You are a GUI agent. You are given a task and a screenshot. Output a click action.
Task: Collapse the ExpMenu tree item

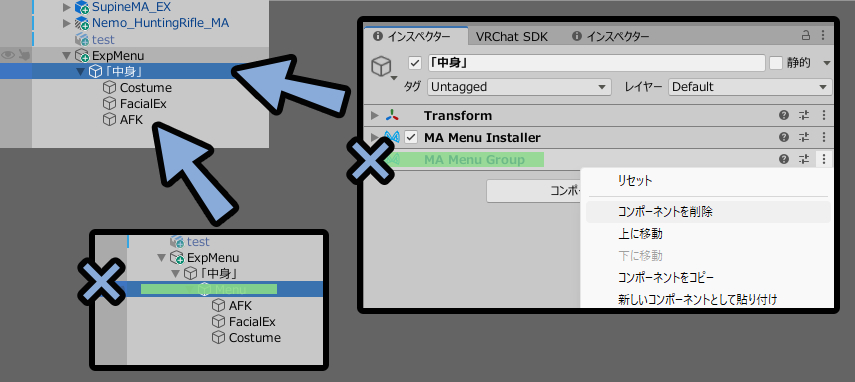[67, 55]
